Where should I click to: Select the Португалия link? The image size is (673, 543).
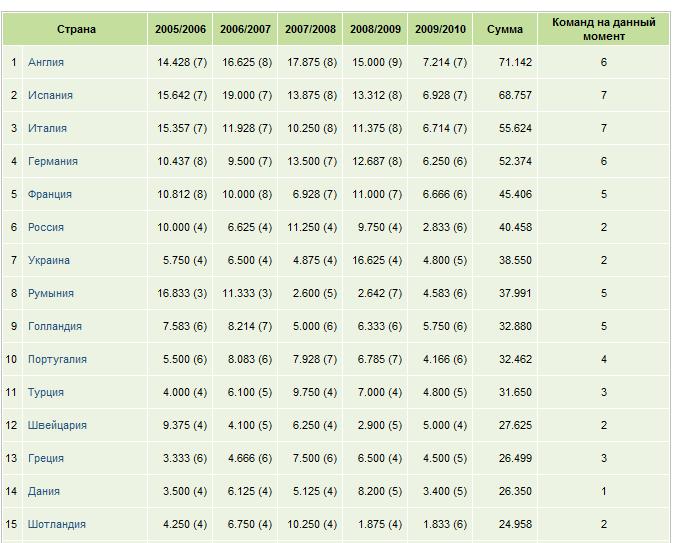[57, 359]
